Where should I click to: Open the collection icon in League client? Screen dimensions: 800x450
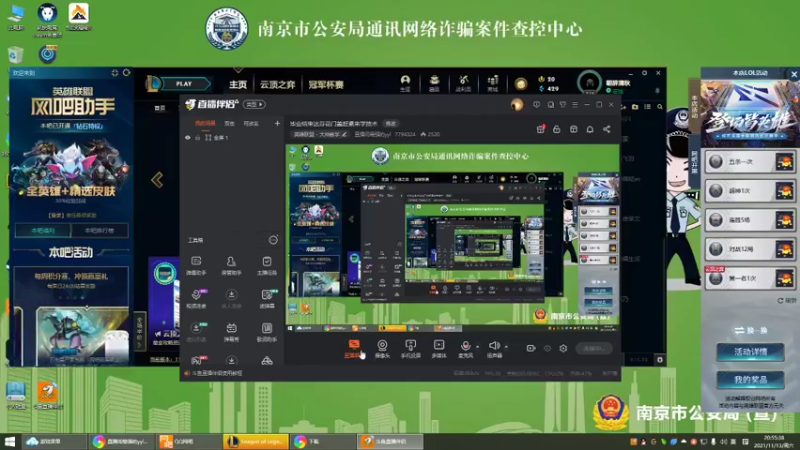click(x=434, y=83)
